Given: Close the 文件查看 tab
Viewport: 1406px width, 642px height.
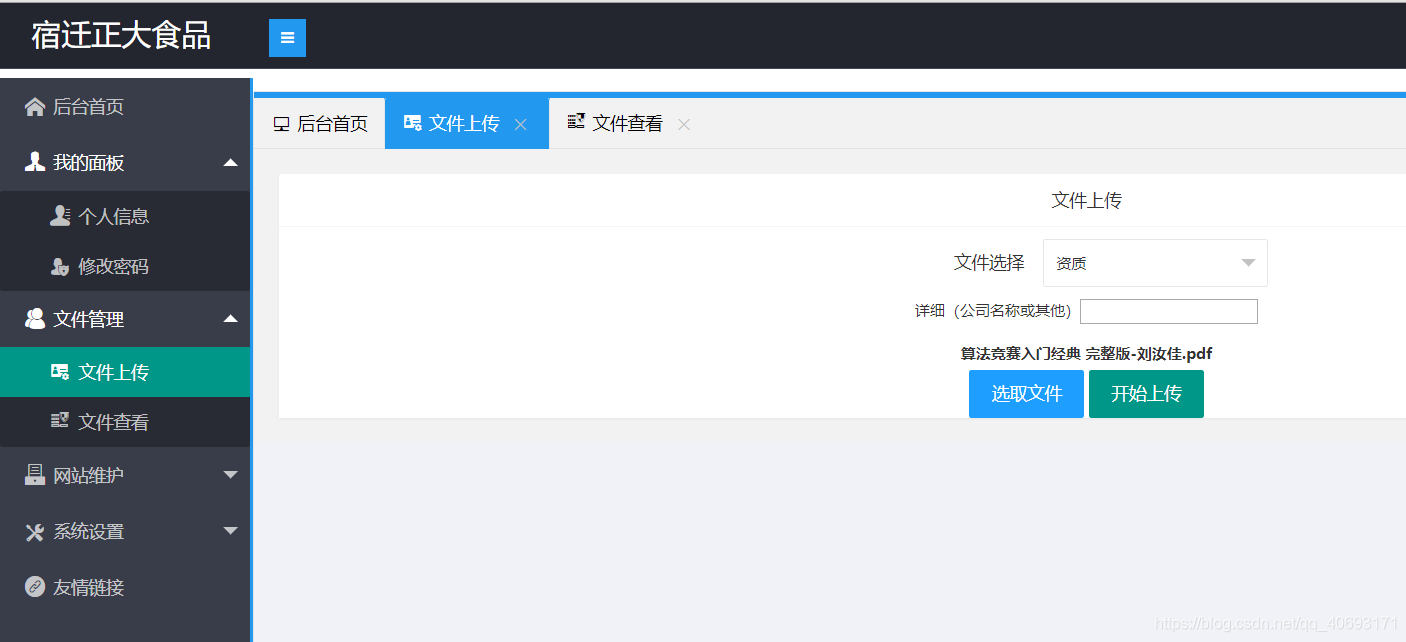Looking at the screenshot, I should coord(684,124).
